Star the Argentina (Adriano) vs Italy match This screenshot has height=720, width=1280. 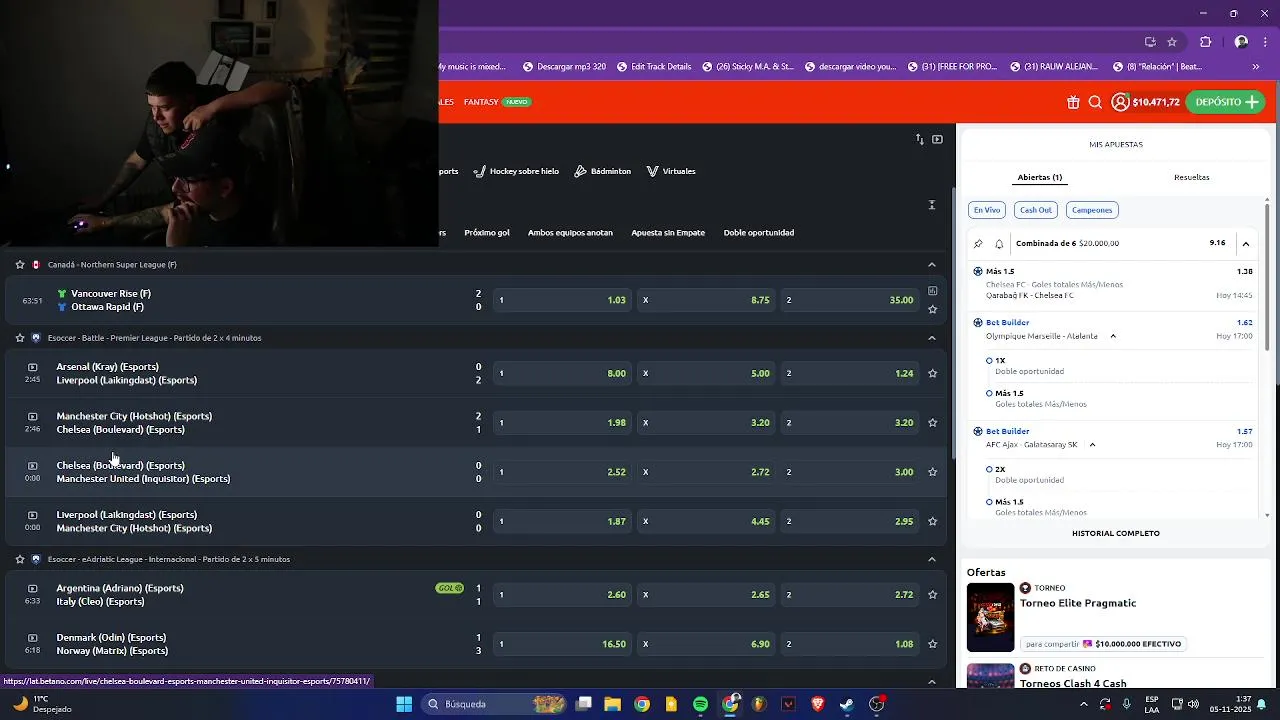(932, 595)
